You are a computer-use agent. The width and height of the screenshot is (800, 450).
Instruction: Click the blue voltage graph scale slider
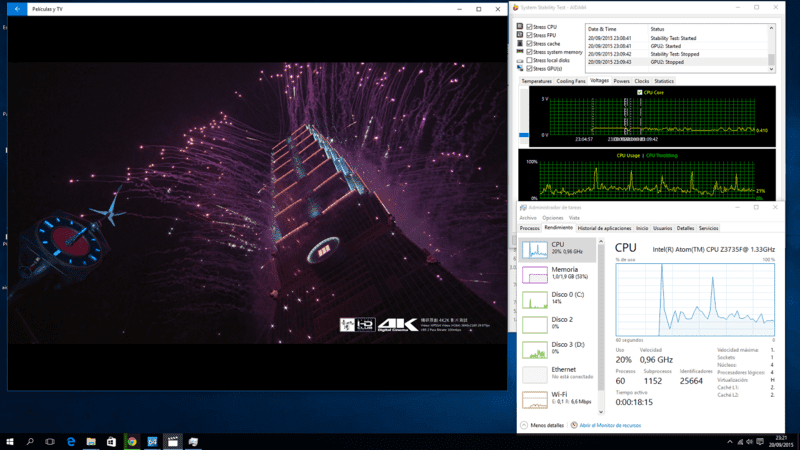[523, 135]
